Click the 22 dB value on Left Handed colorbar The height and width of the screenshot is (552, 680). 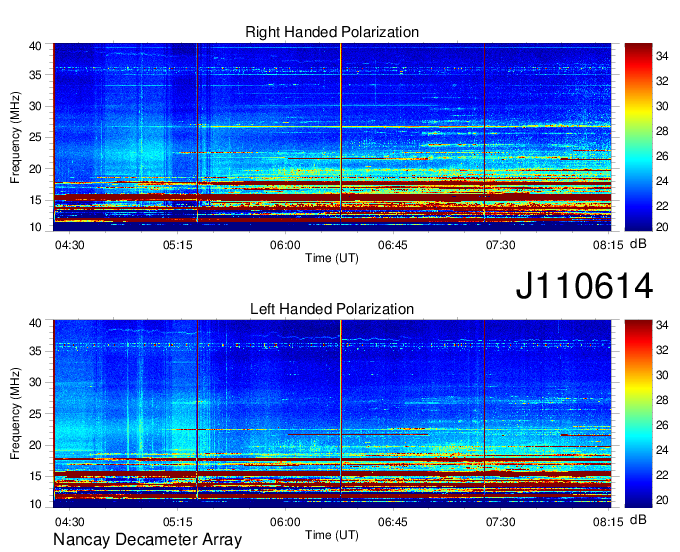coord(662,475)
